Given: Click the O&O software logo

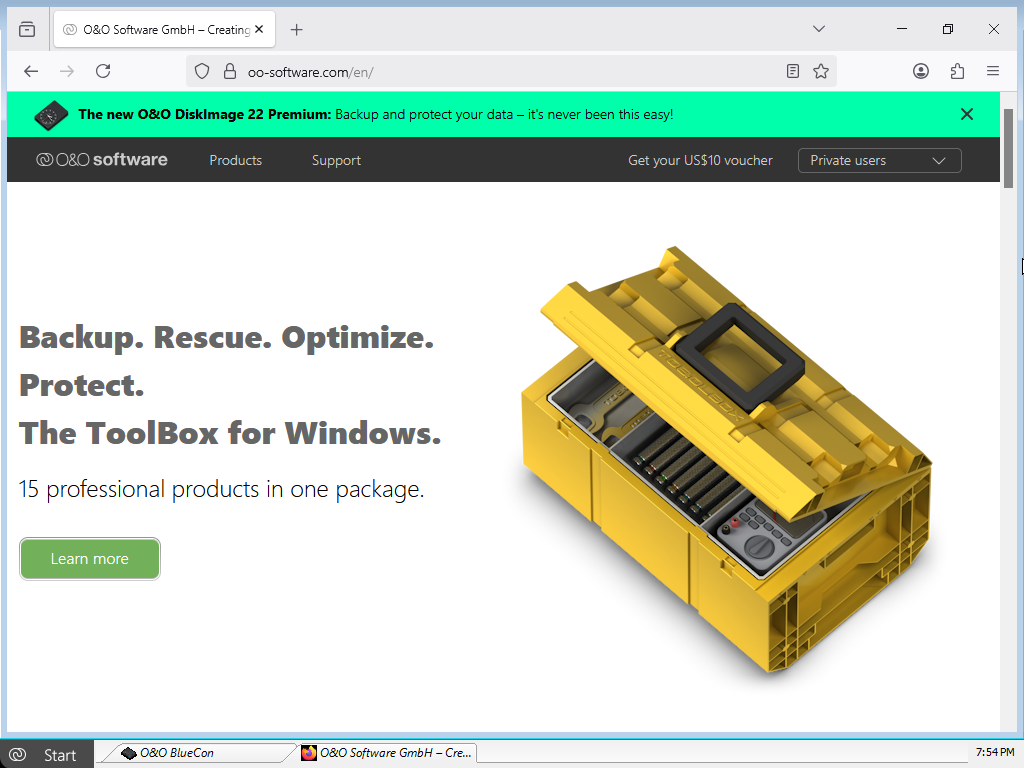Looking at the screenshot, I should (x=102, y=160).
